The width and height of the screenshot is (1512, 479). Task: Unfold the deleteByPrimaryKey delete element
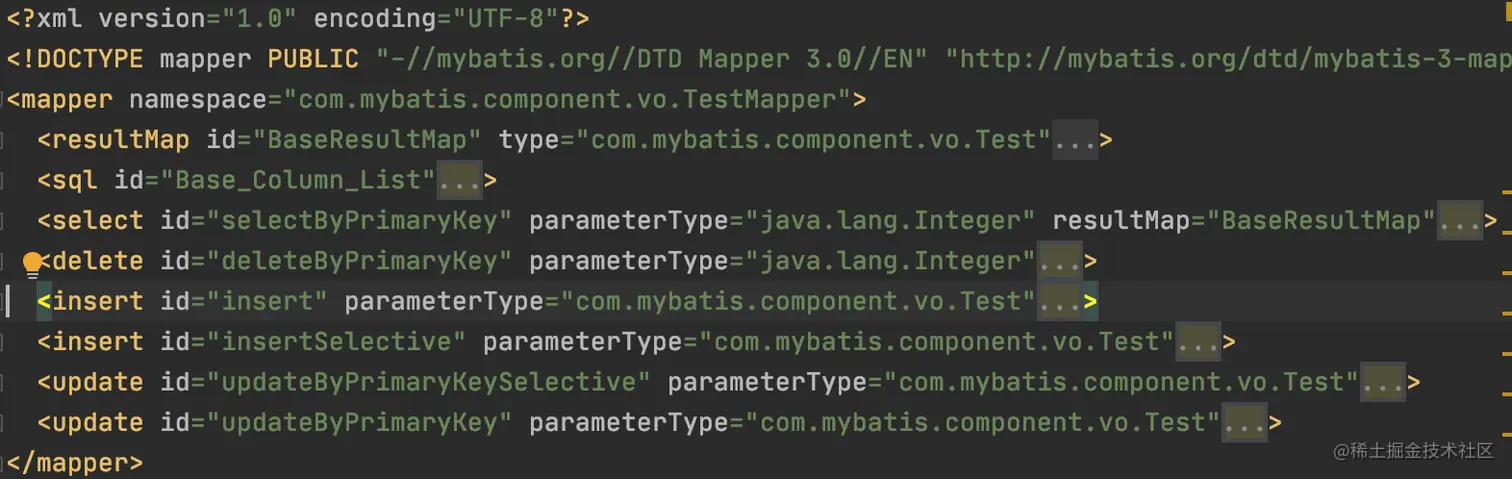[1060, 262]
